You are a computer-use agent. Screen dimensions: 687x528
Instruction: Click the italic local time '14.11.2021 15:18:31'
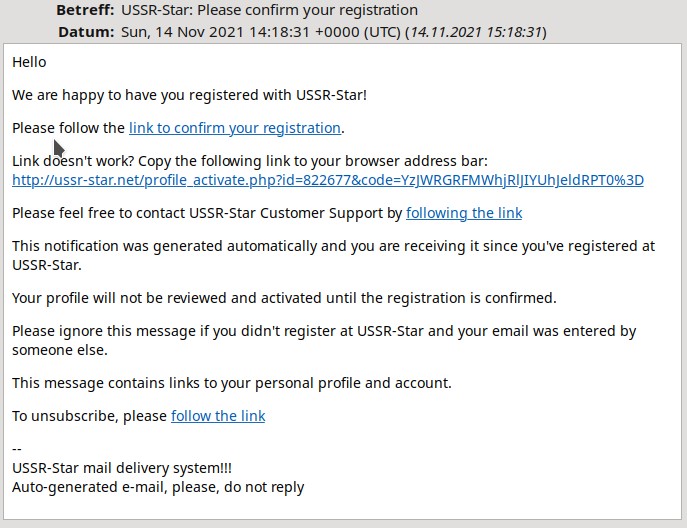point(475,32)
